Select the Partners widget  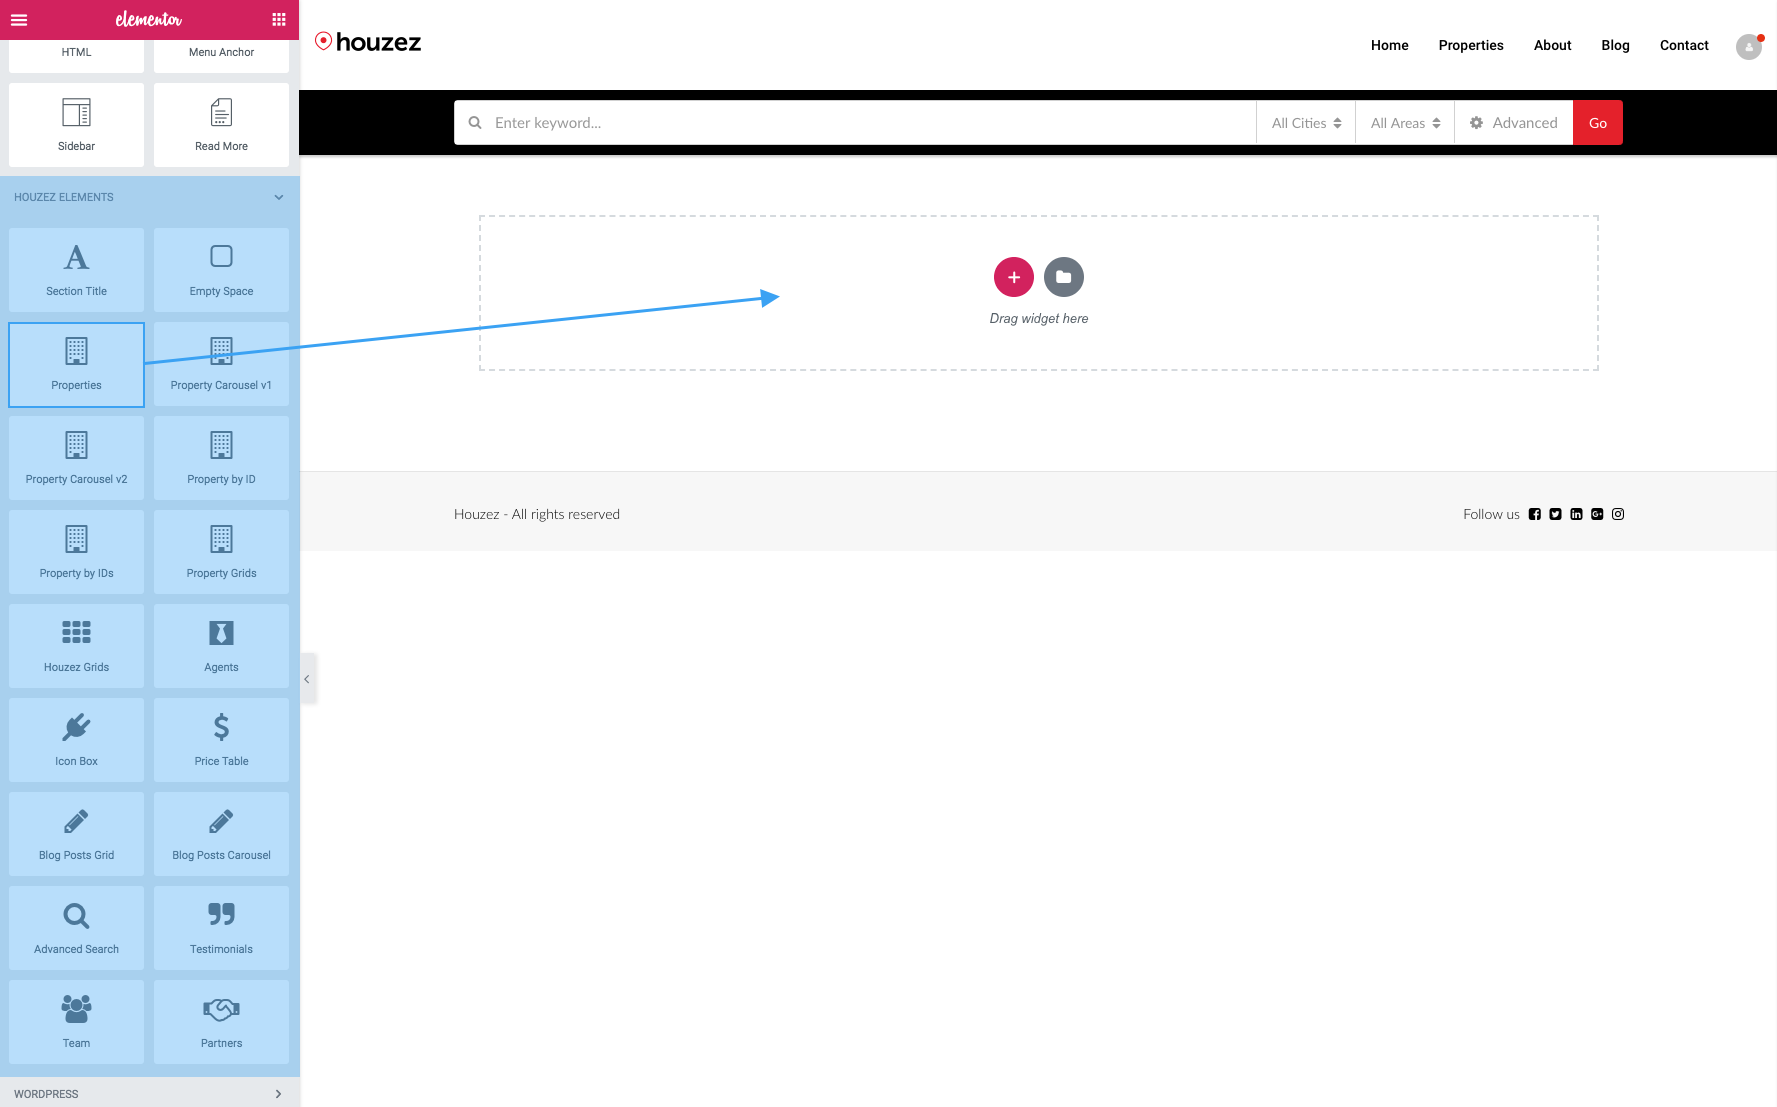[221, 1022]
